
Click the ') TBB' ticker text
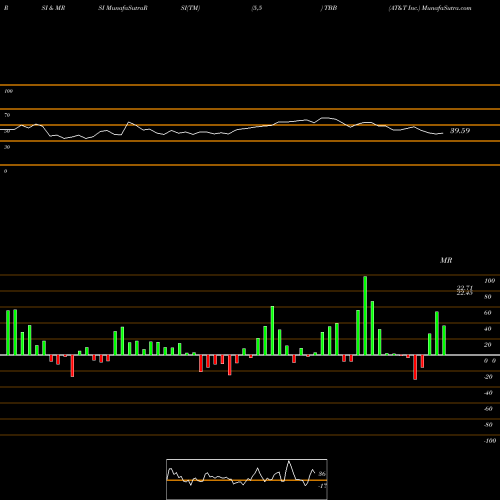point(329,8)
